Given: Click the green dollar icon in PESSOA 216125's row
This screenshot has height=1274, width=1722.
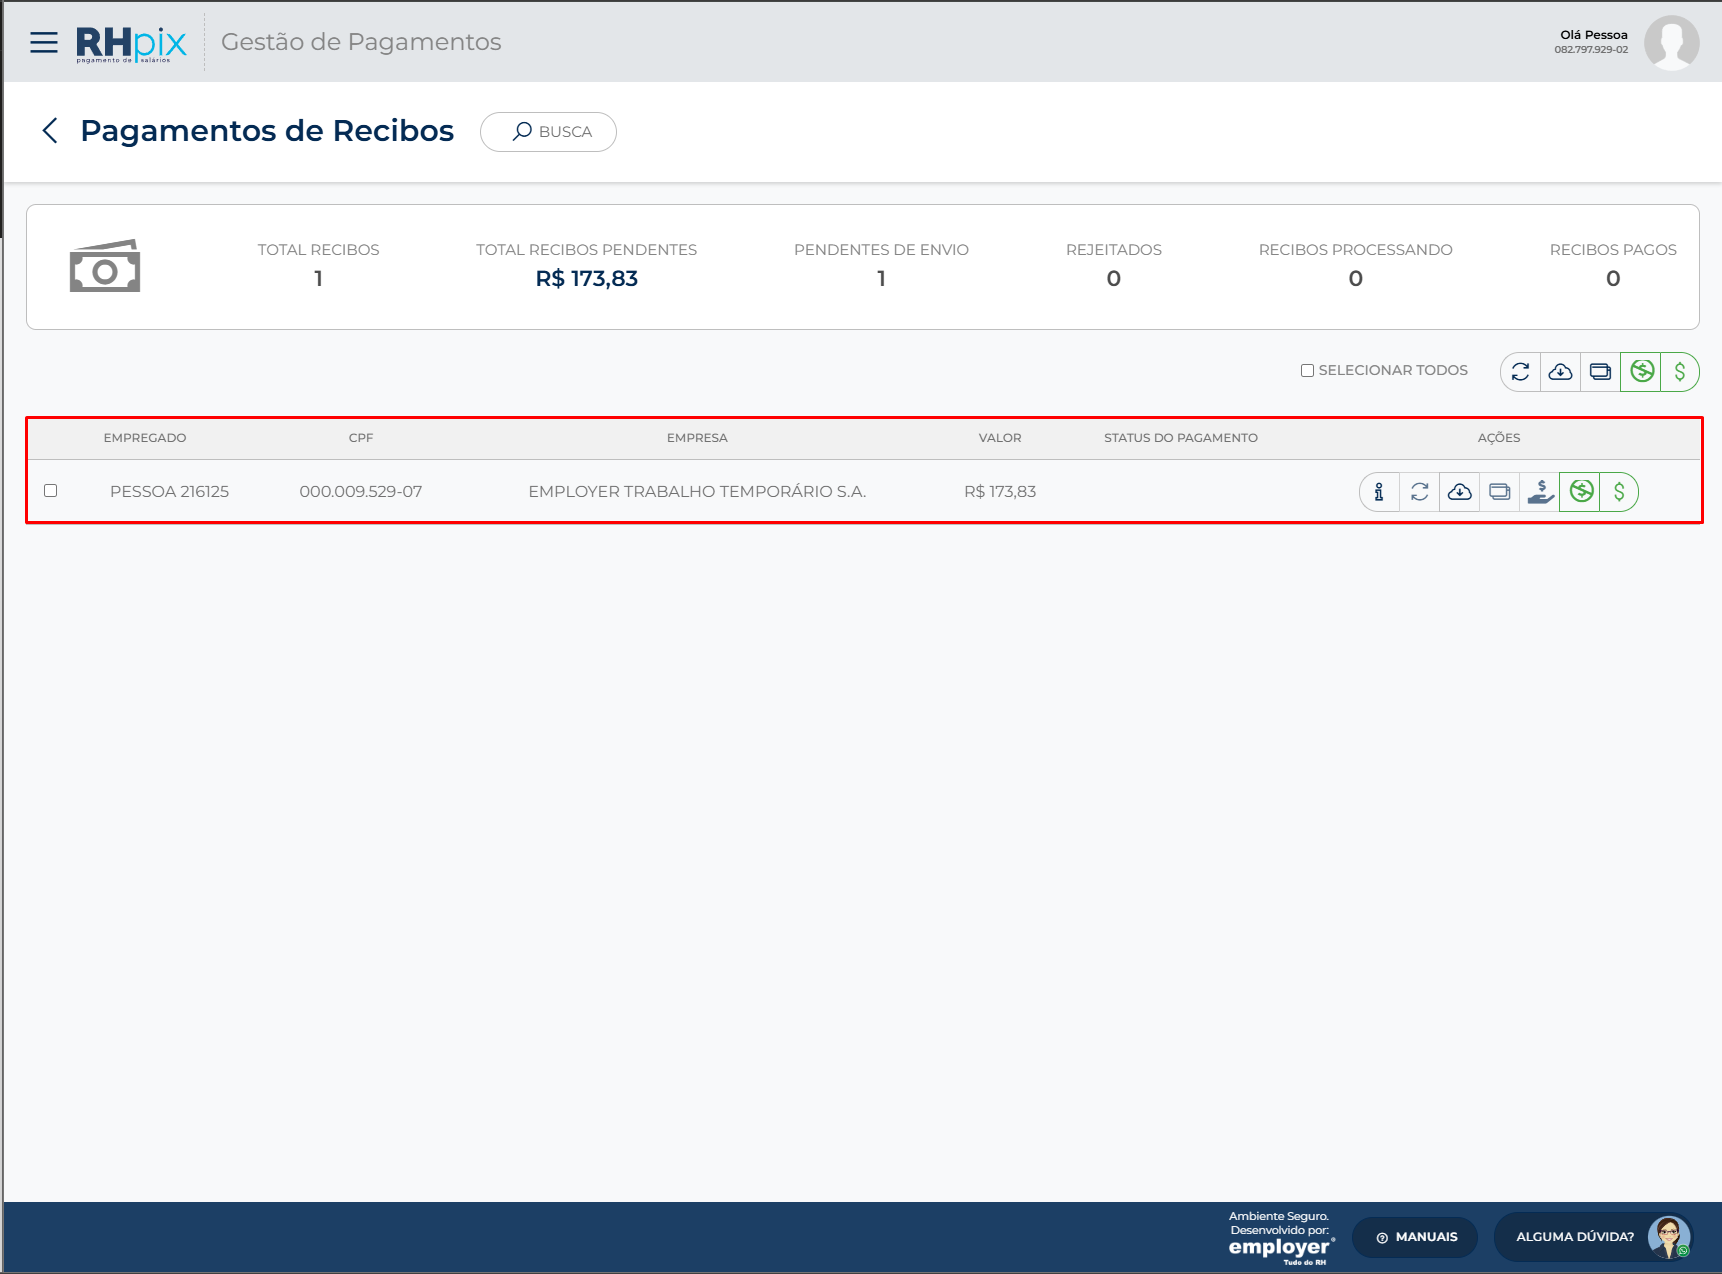Looking at the screenshot, I should tap(1619, 492).
